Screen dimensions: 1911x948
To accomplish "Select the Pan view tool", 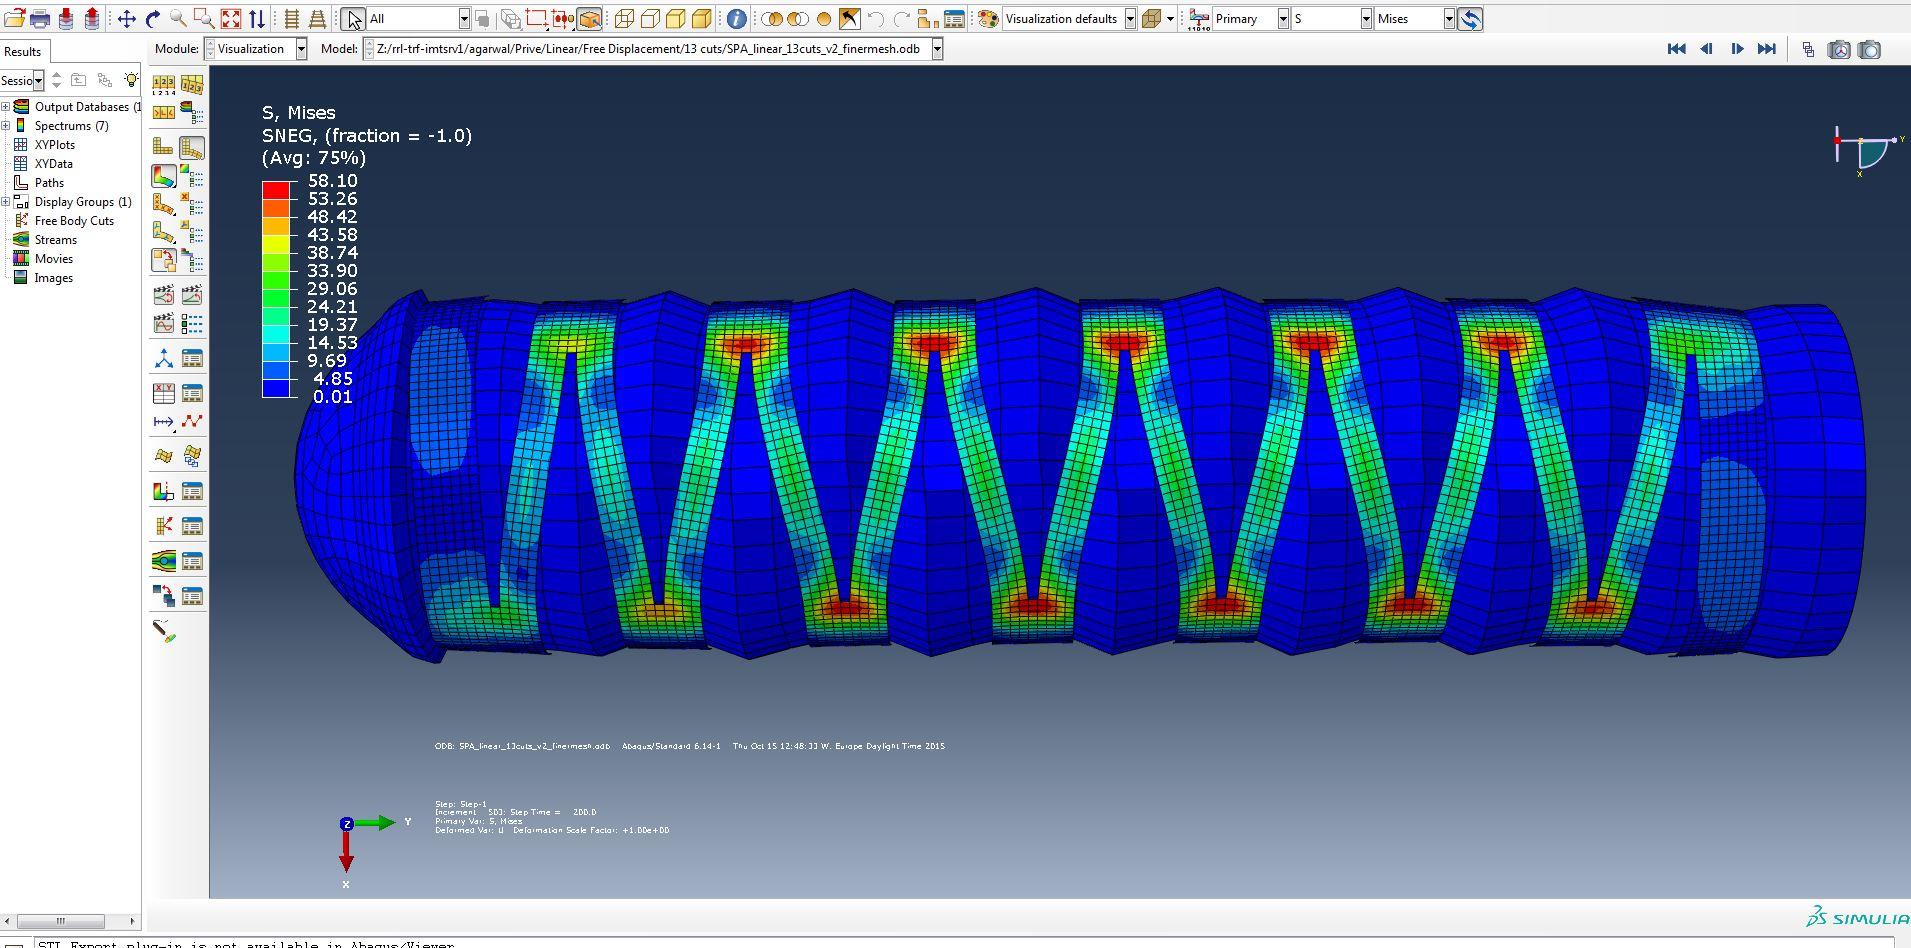I will pos(127,18).
